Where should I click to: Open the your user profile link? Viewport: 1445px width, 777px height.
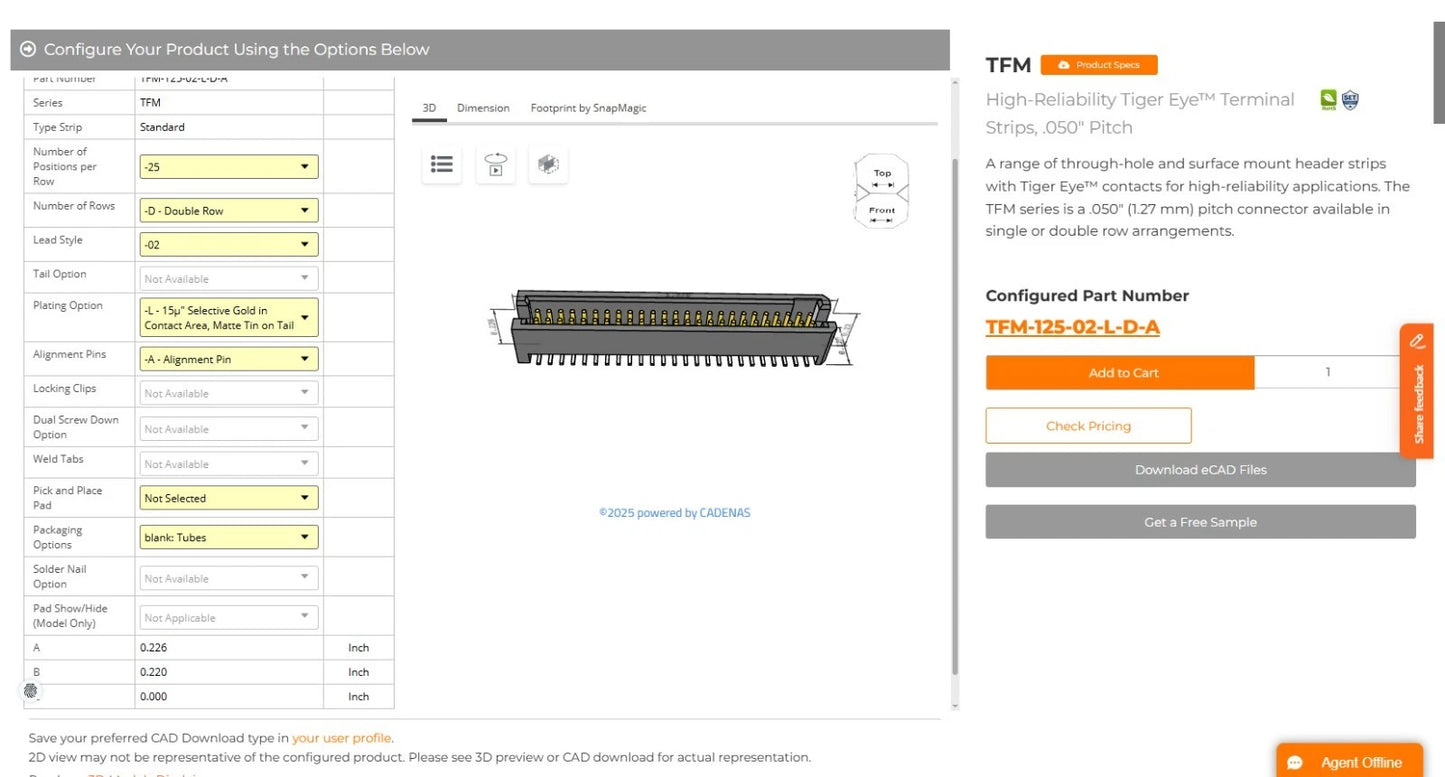pyautogui.click(x=341, y=738)
